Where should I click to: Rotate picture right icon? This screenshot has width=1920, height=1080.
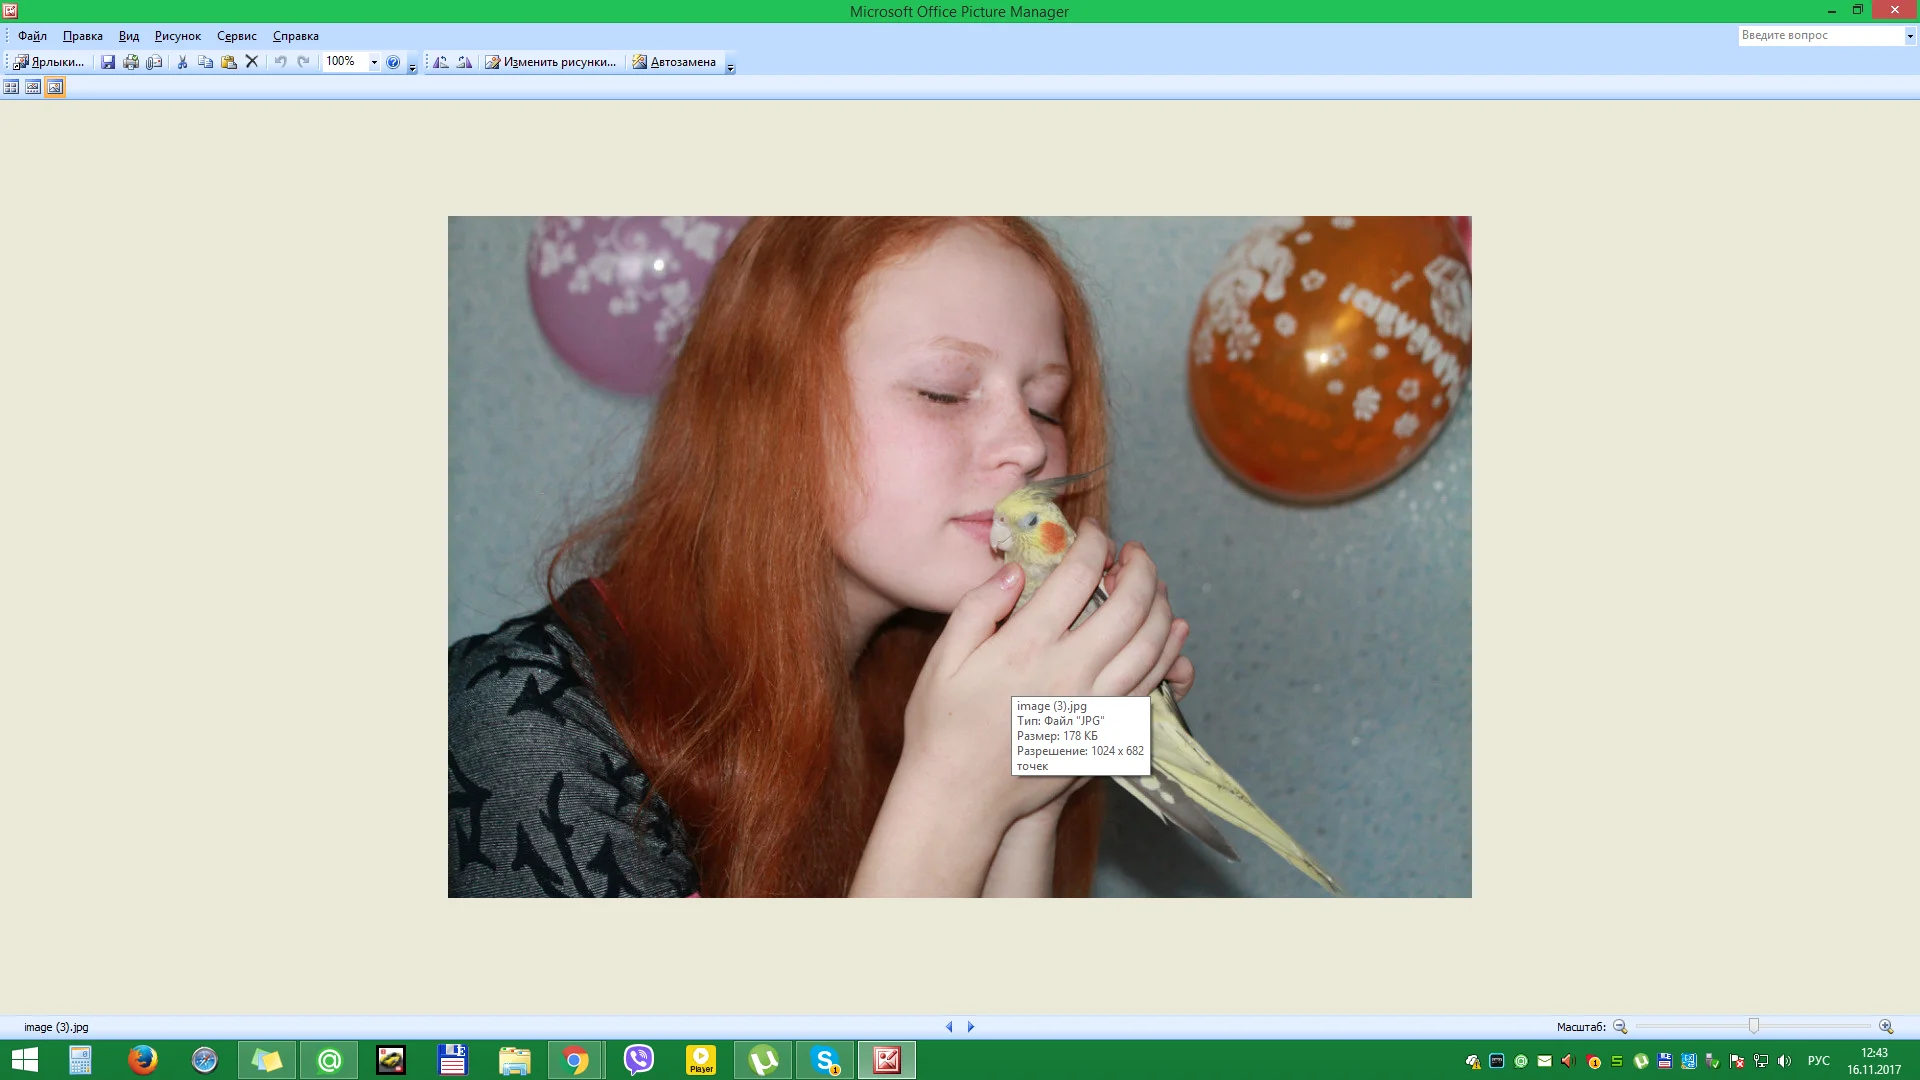pyautogui.click(x=464, y=62)
